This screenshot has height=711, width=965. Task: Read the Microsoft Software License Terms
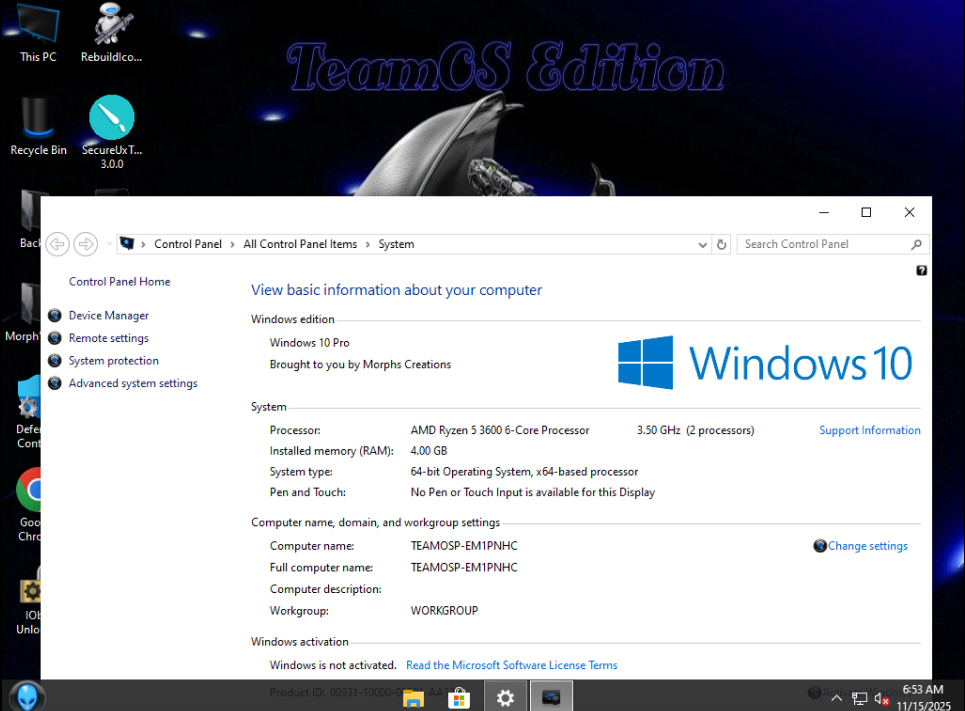pos(511,665)
